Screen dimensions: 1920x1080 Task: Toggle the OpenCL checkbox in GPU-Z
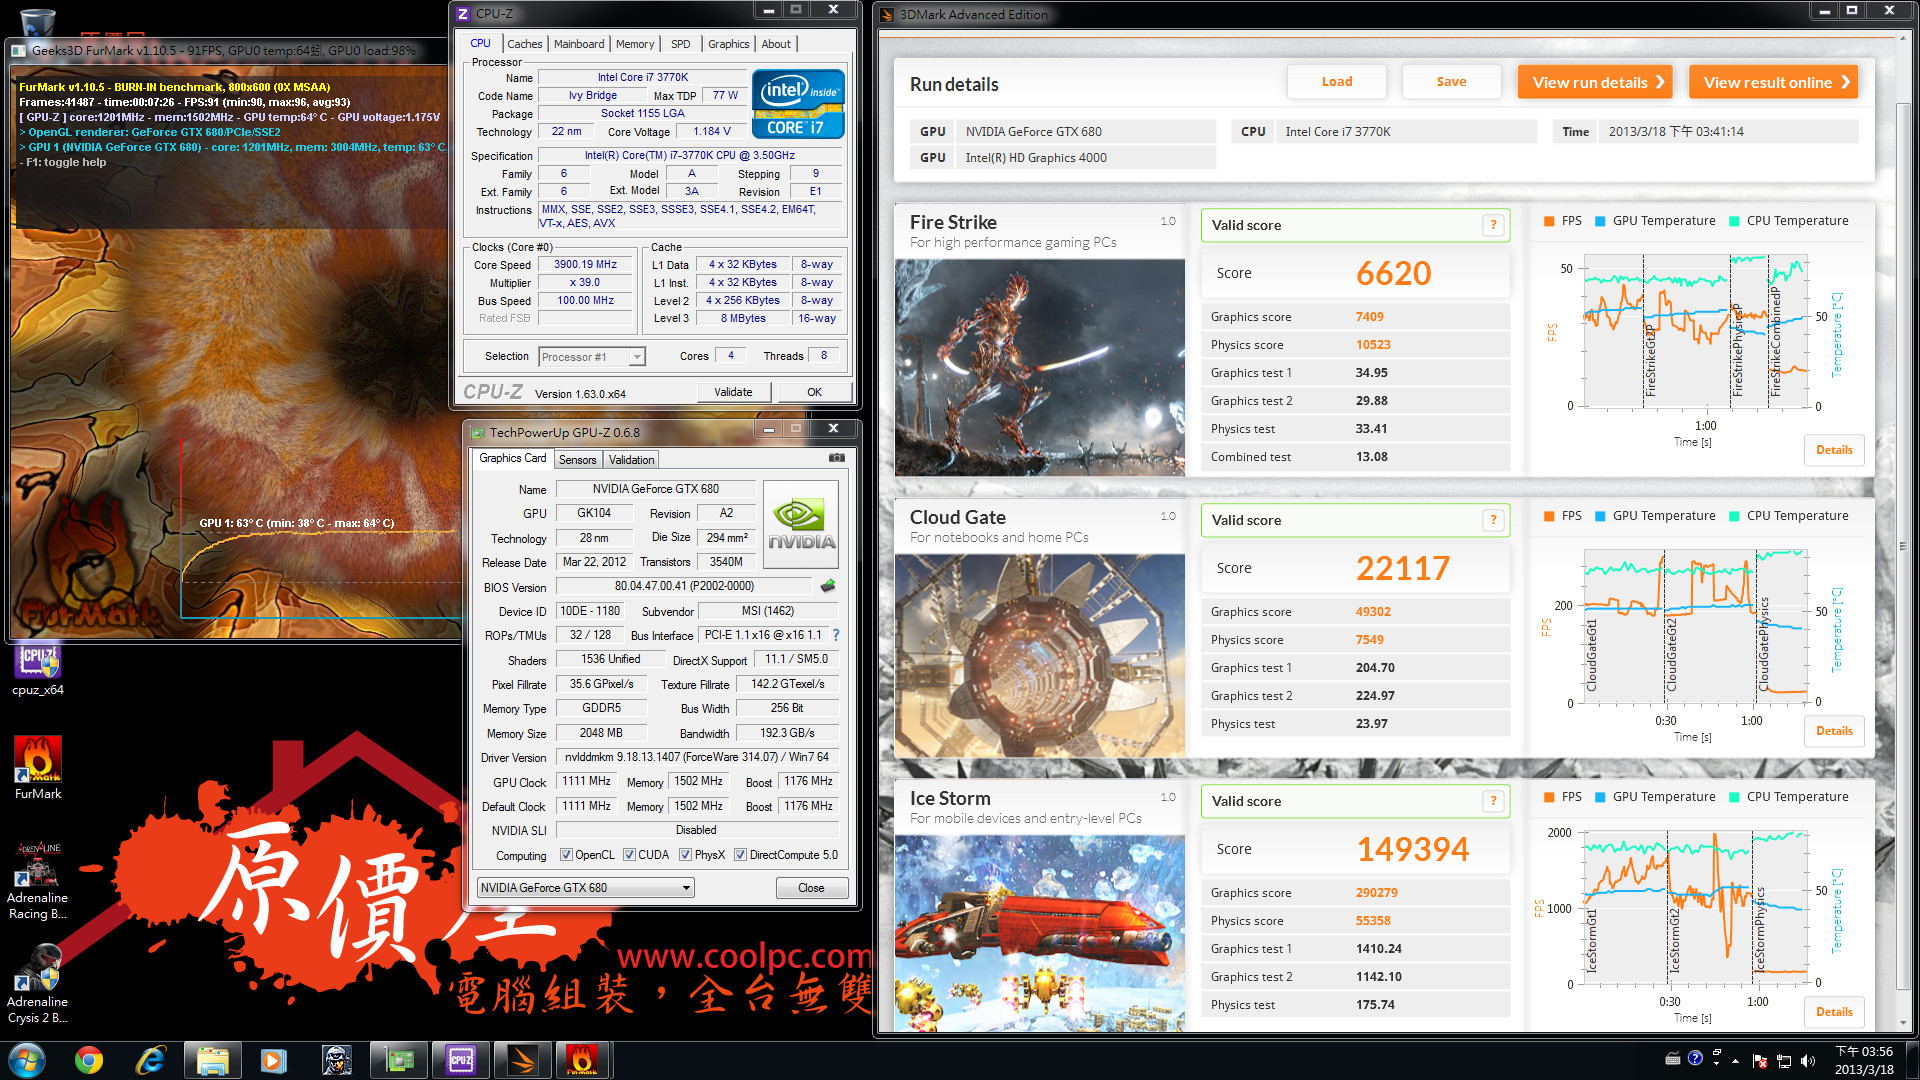tap(566, 855)
